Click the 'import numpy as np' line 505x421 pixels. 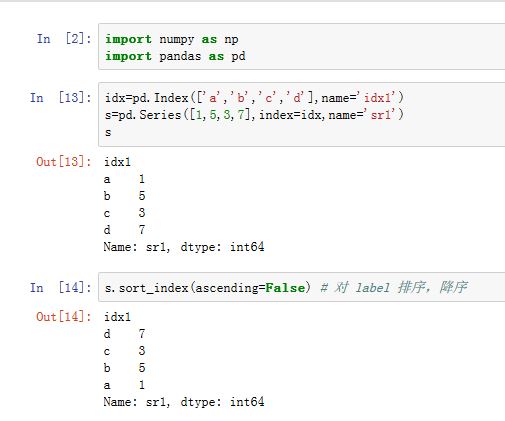(x=172, y=39)
